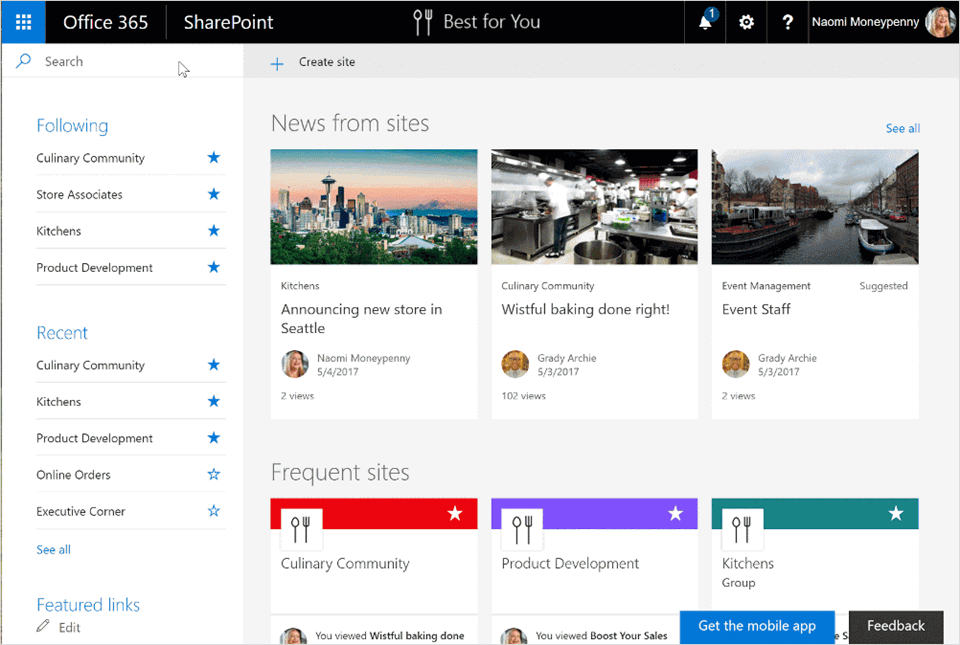Click the Culinary Community site logo
The image size is (960, 645).
pos(301,528)
